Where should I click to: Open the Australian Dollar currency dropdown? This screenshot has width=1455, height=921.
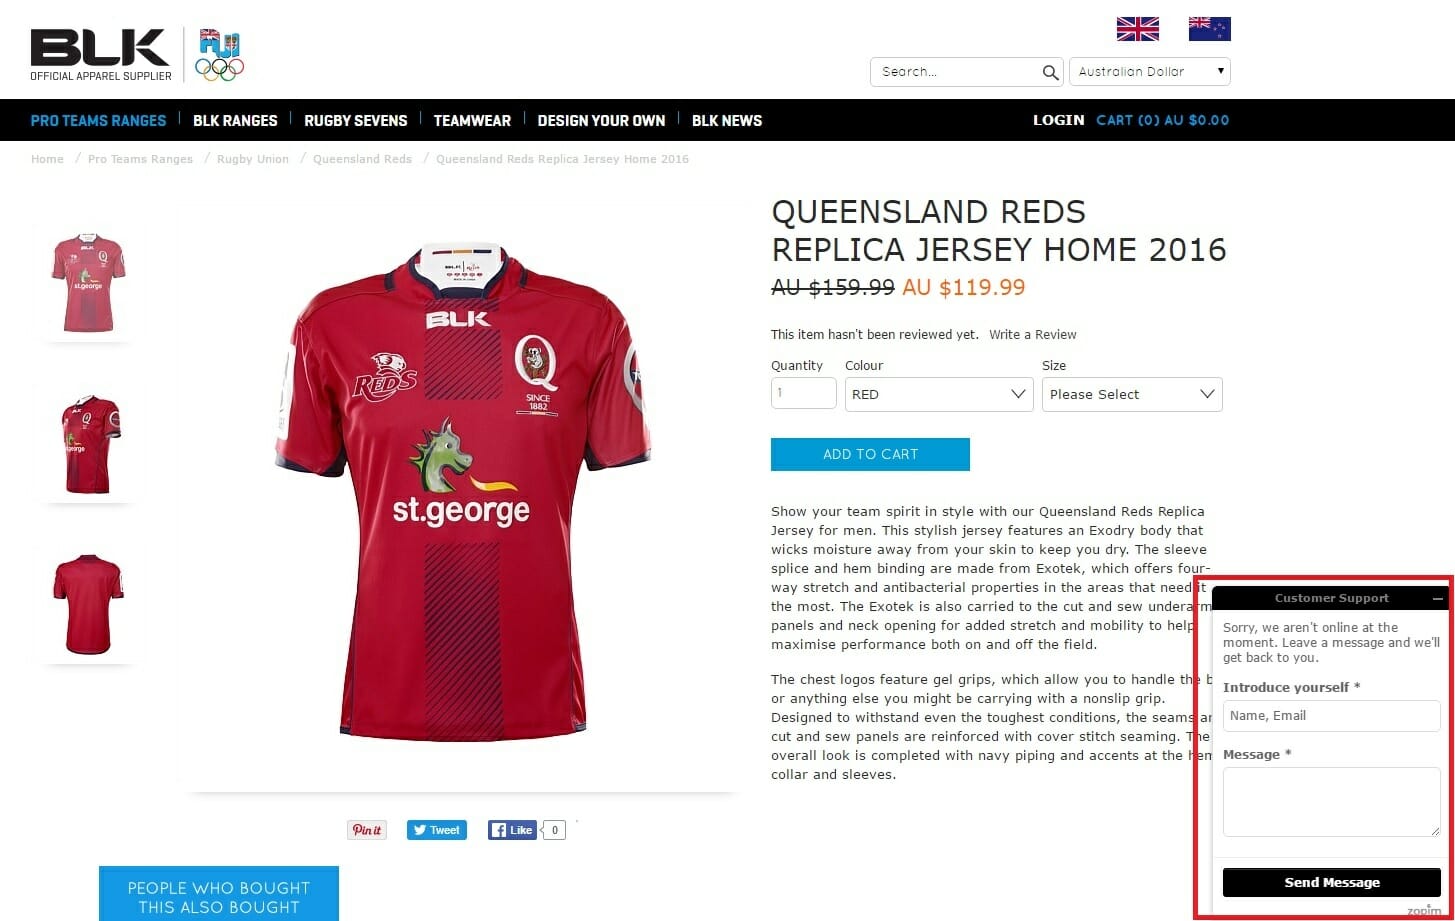coord(1150,72)
